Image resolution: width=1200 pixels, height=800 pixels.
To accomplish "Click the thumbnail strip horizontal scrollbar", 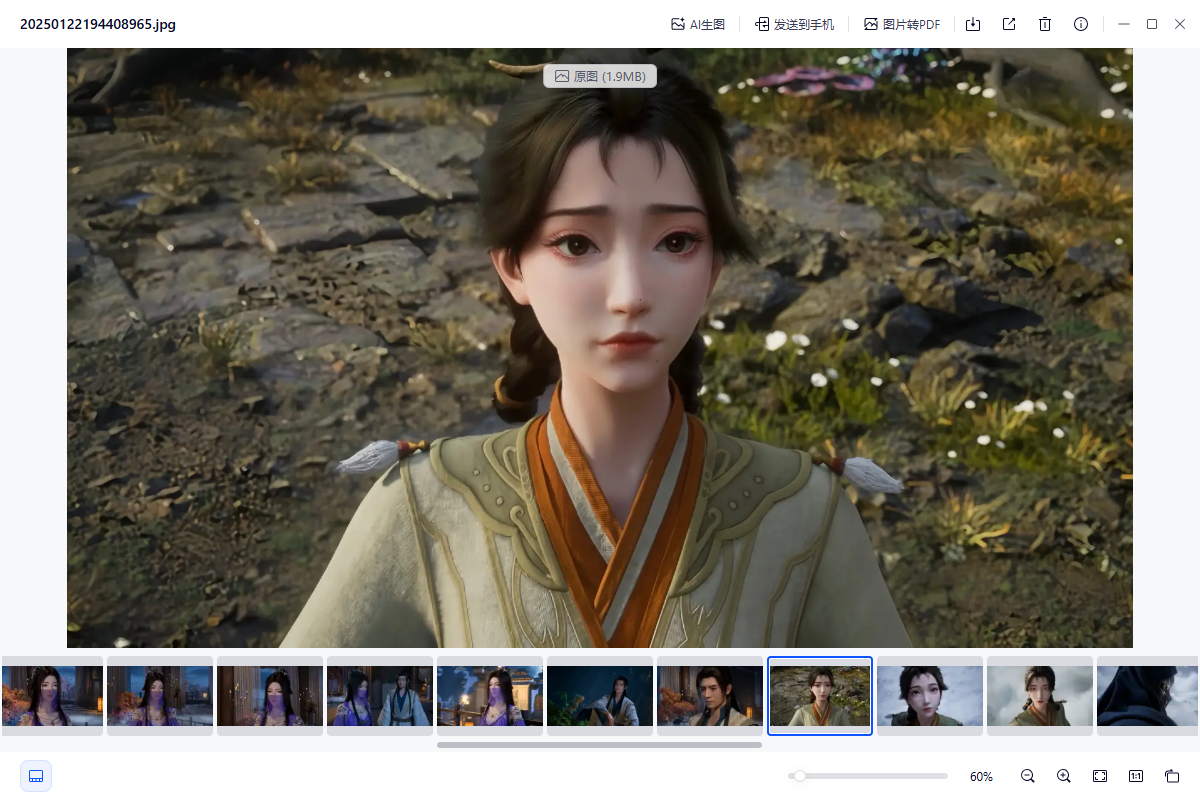I will pos(599,744).
